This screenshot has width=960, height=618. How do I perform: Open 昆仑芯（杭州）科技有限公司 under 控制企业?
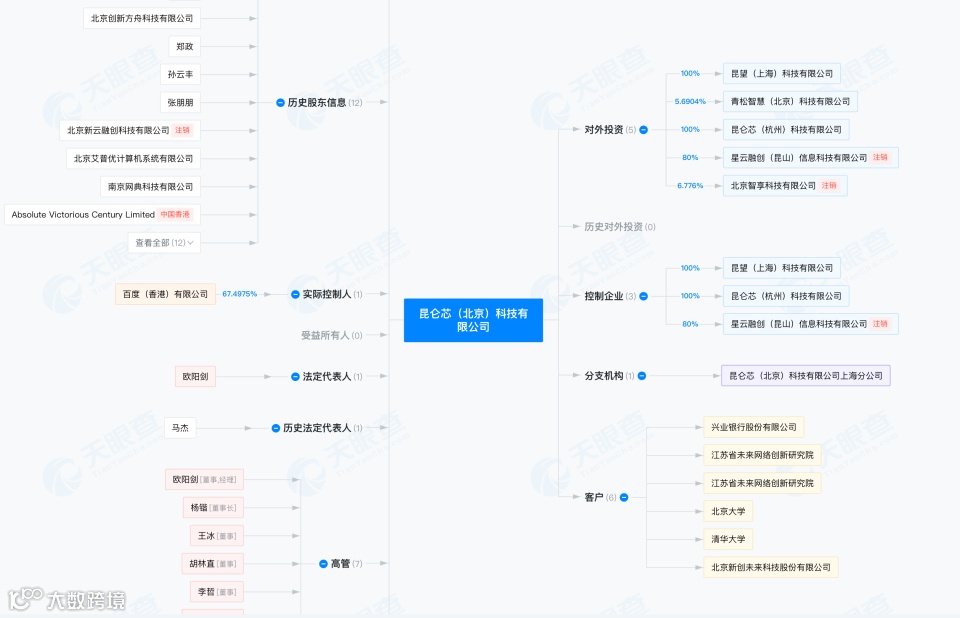point(786,296)
